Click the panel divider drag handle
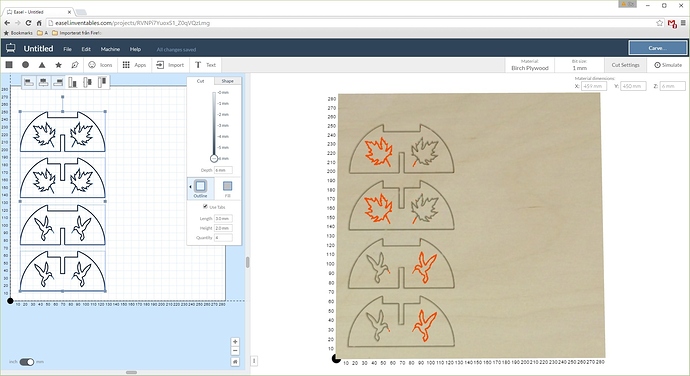 248,262
